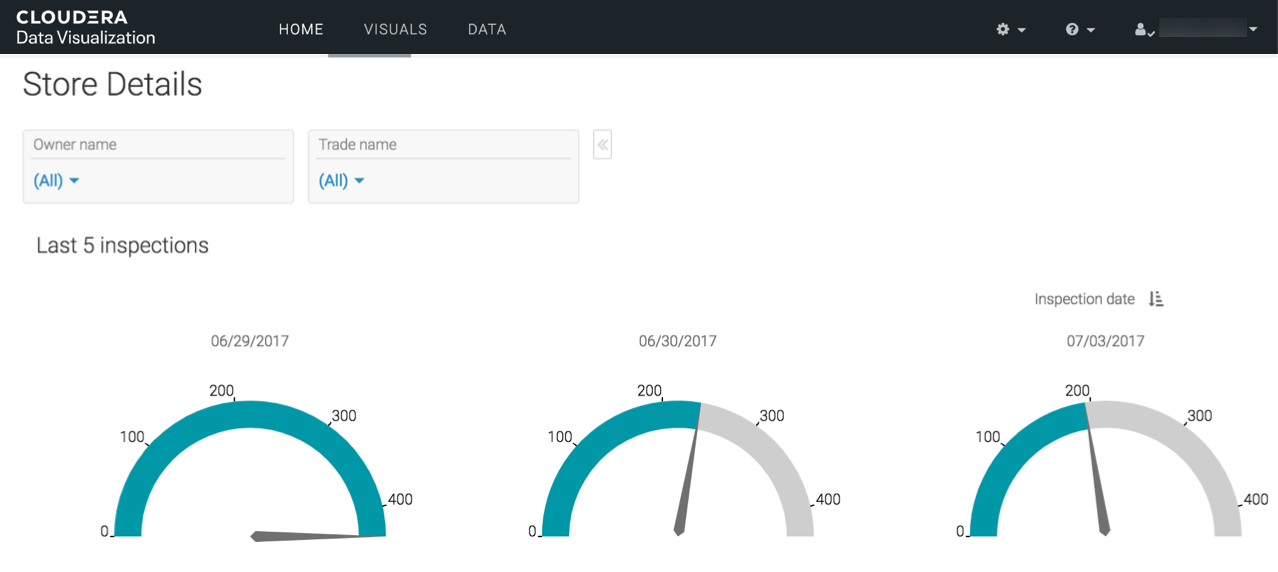Expand the Trade name (All) dropdown

pyautogui.click(x=342, y=181)
